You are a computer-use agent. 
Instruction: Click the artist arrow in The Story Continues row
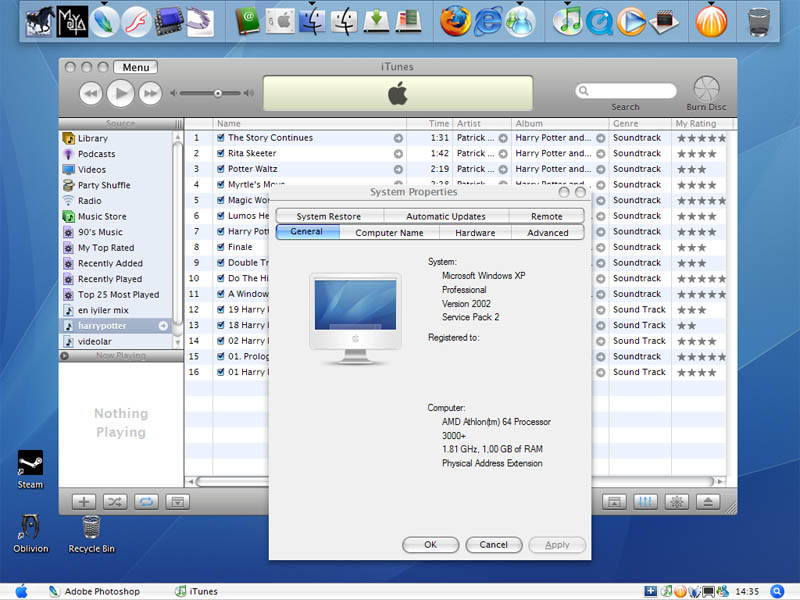503,138
